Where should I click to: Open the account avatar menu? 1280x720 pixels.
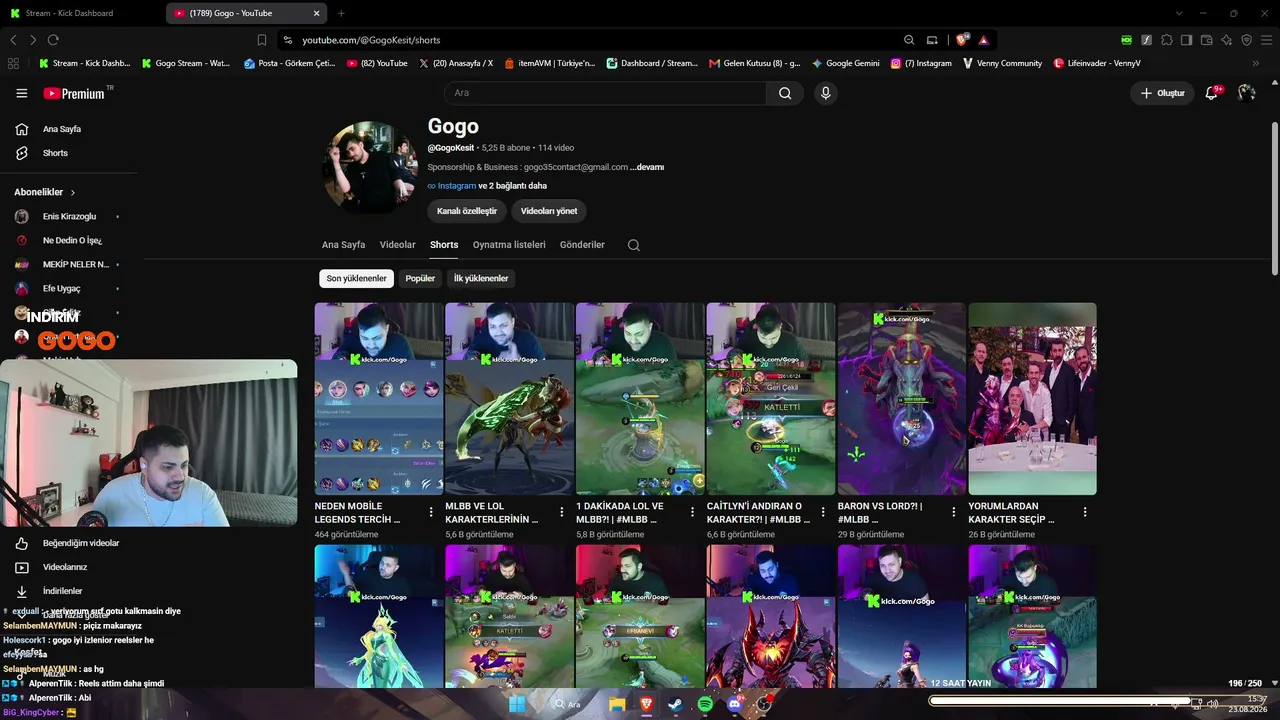point(1246,92)
